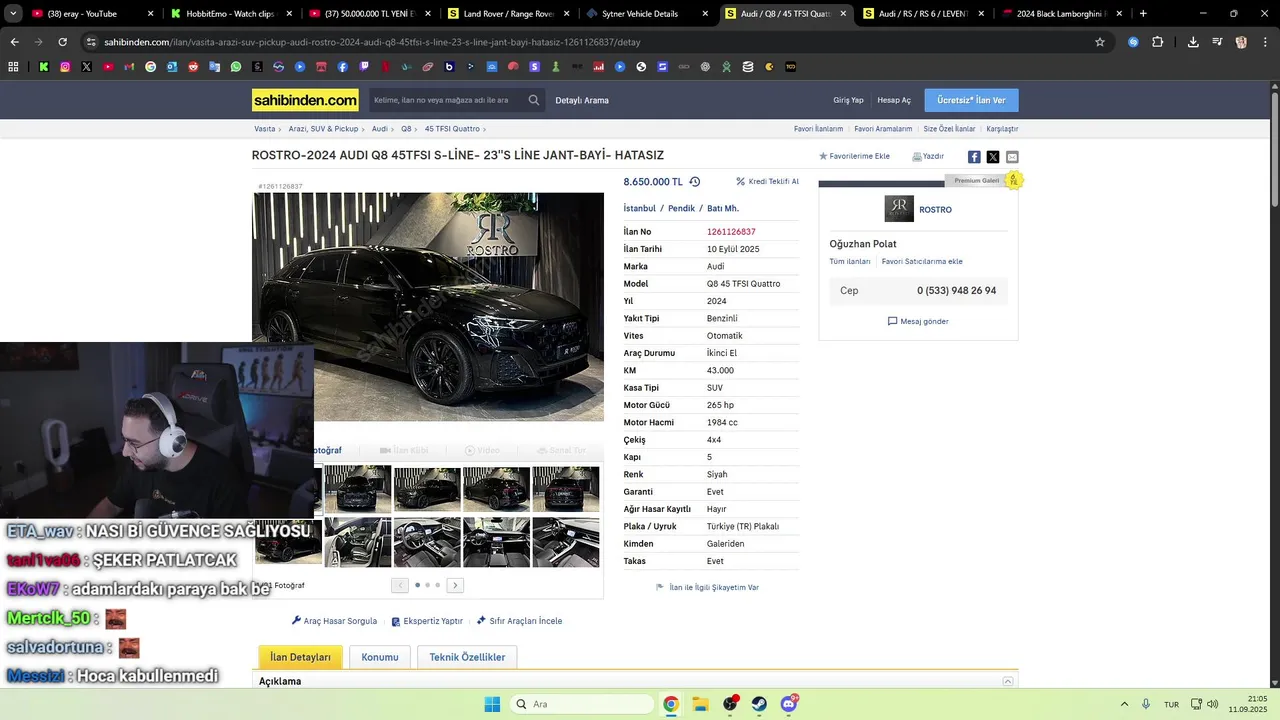Share the listing via the email icon
The image size is (1280, 720).
1012,157
